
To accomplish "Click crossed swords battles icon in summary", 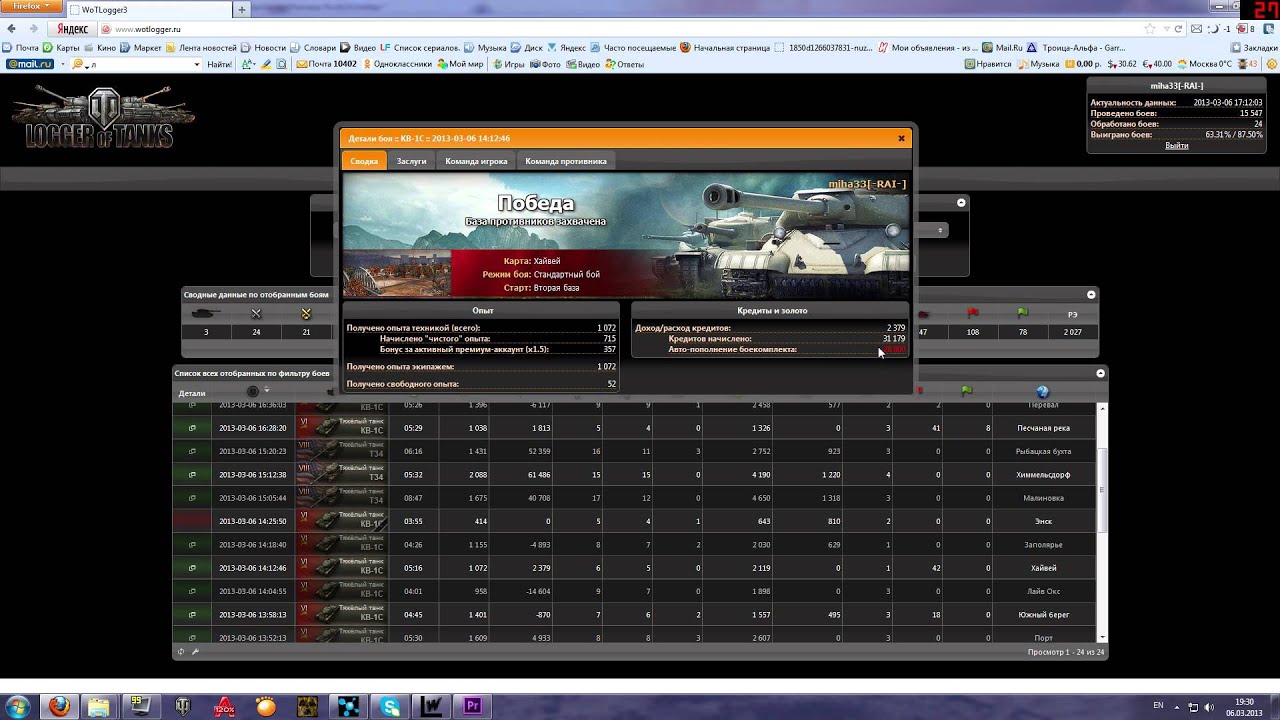I will tap(256, 314).
